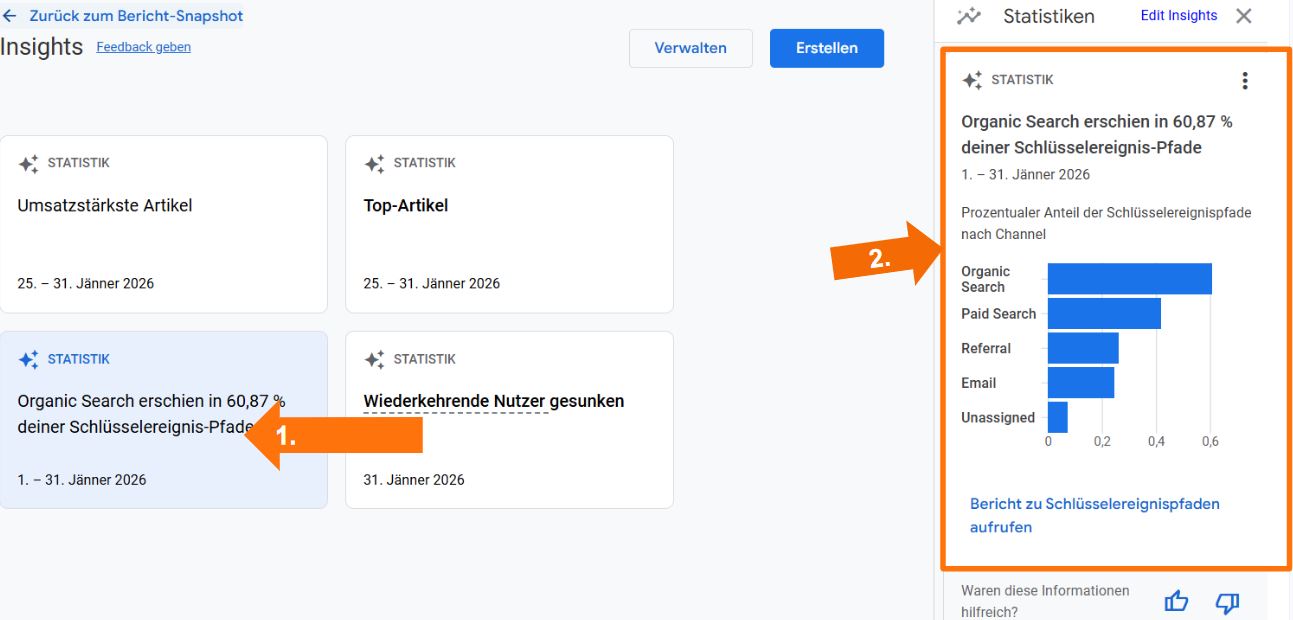
Task: Click the sparkle icon on Umsatzstärkste Artikel card
Action: (29, 162)
